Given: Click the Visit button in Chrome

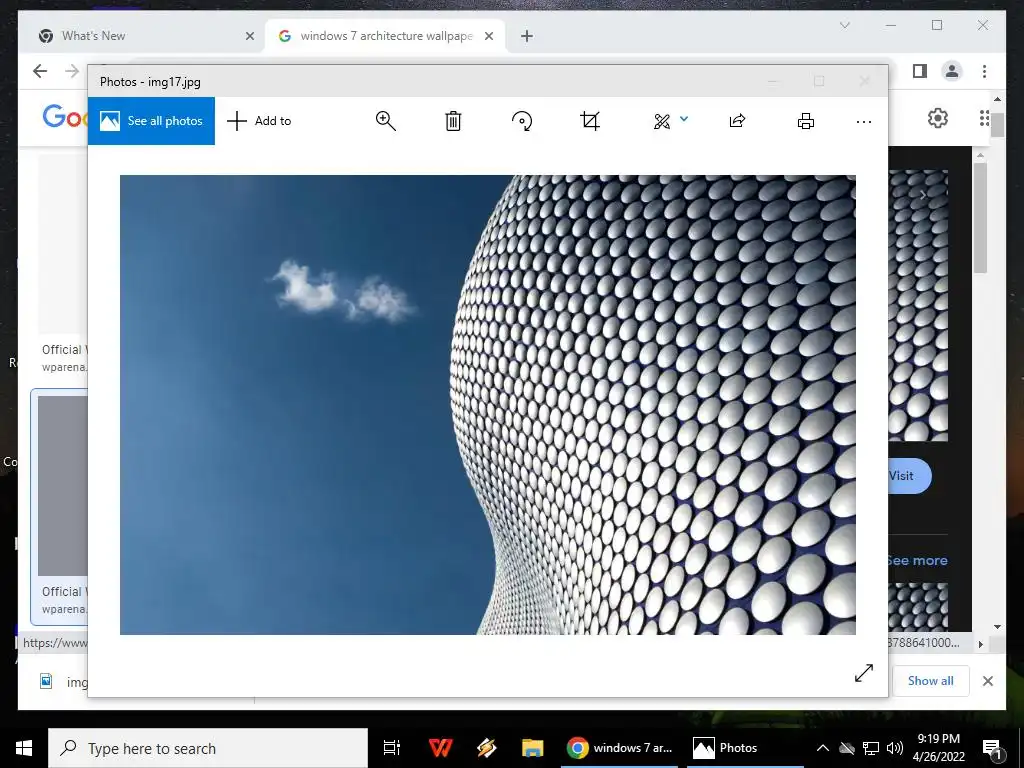Looking at the screenshot, I should coord(910,475).
